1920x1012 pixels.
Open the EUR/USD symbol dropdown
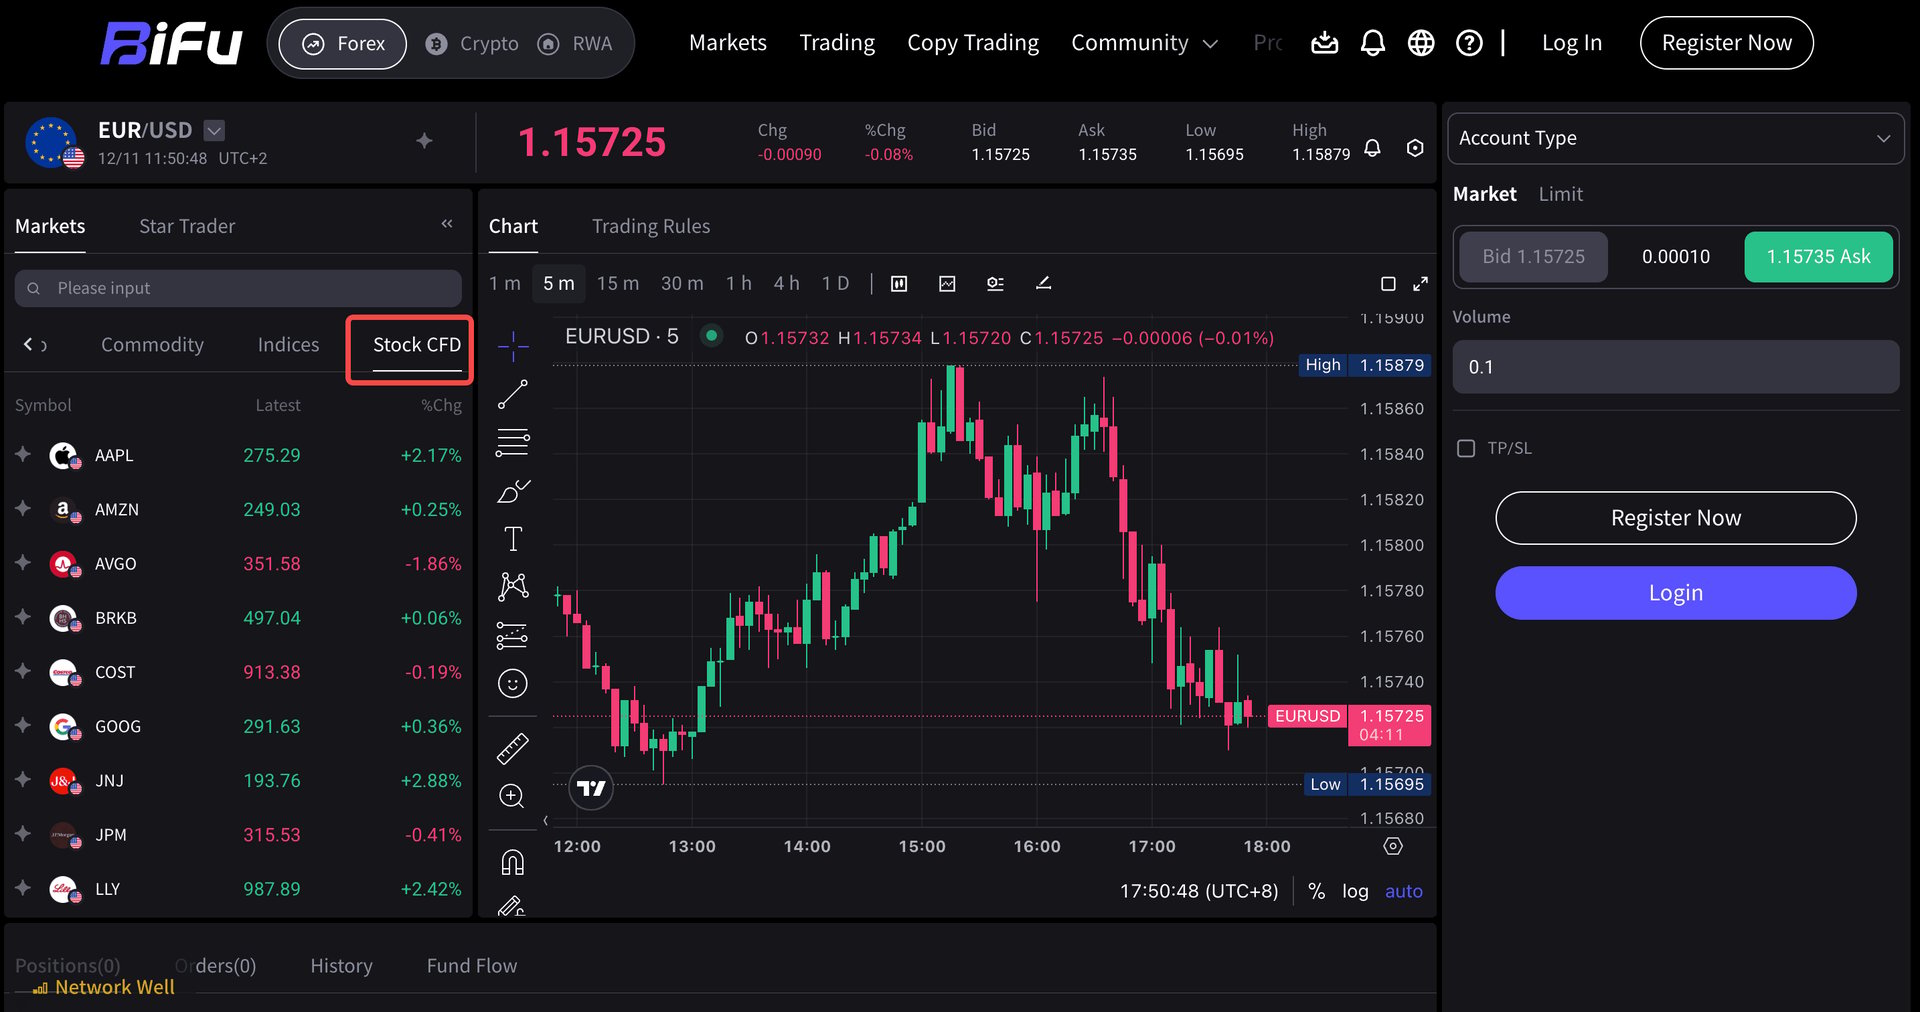[x=214, y=130]
